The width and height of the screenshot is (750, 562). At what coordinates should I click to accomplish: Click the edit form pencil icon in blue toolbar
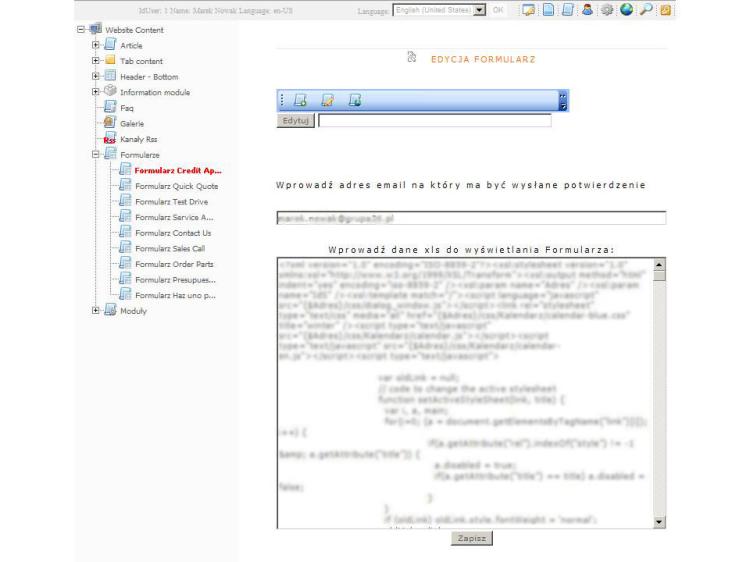pyautogui.click(x=328, y=100)
